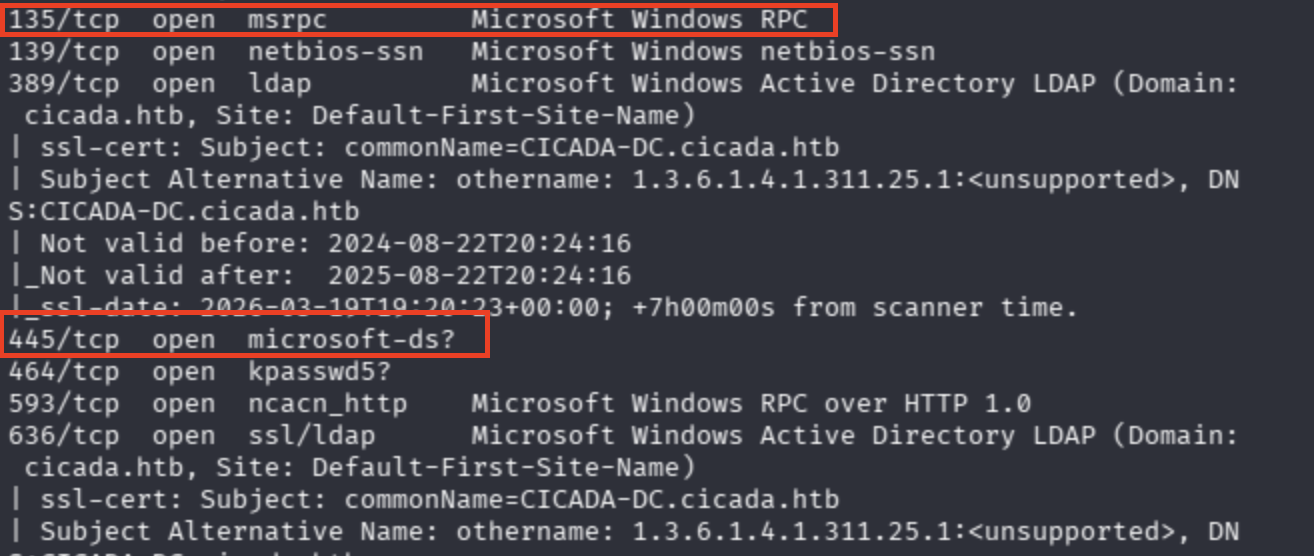Click the 139/tcp port number
Screen dimensions: 1314x556
pos(64,51)
